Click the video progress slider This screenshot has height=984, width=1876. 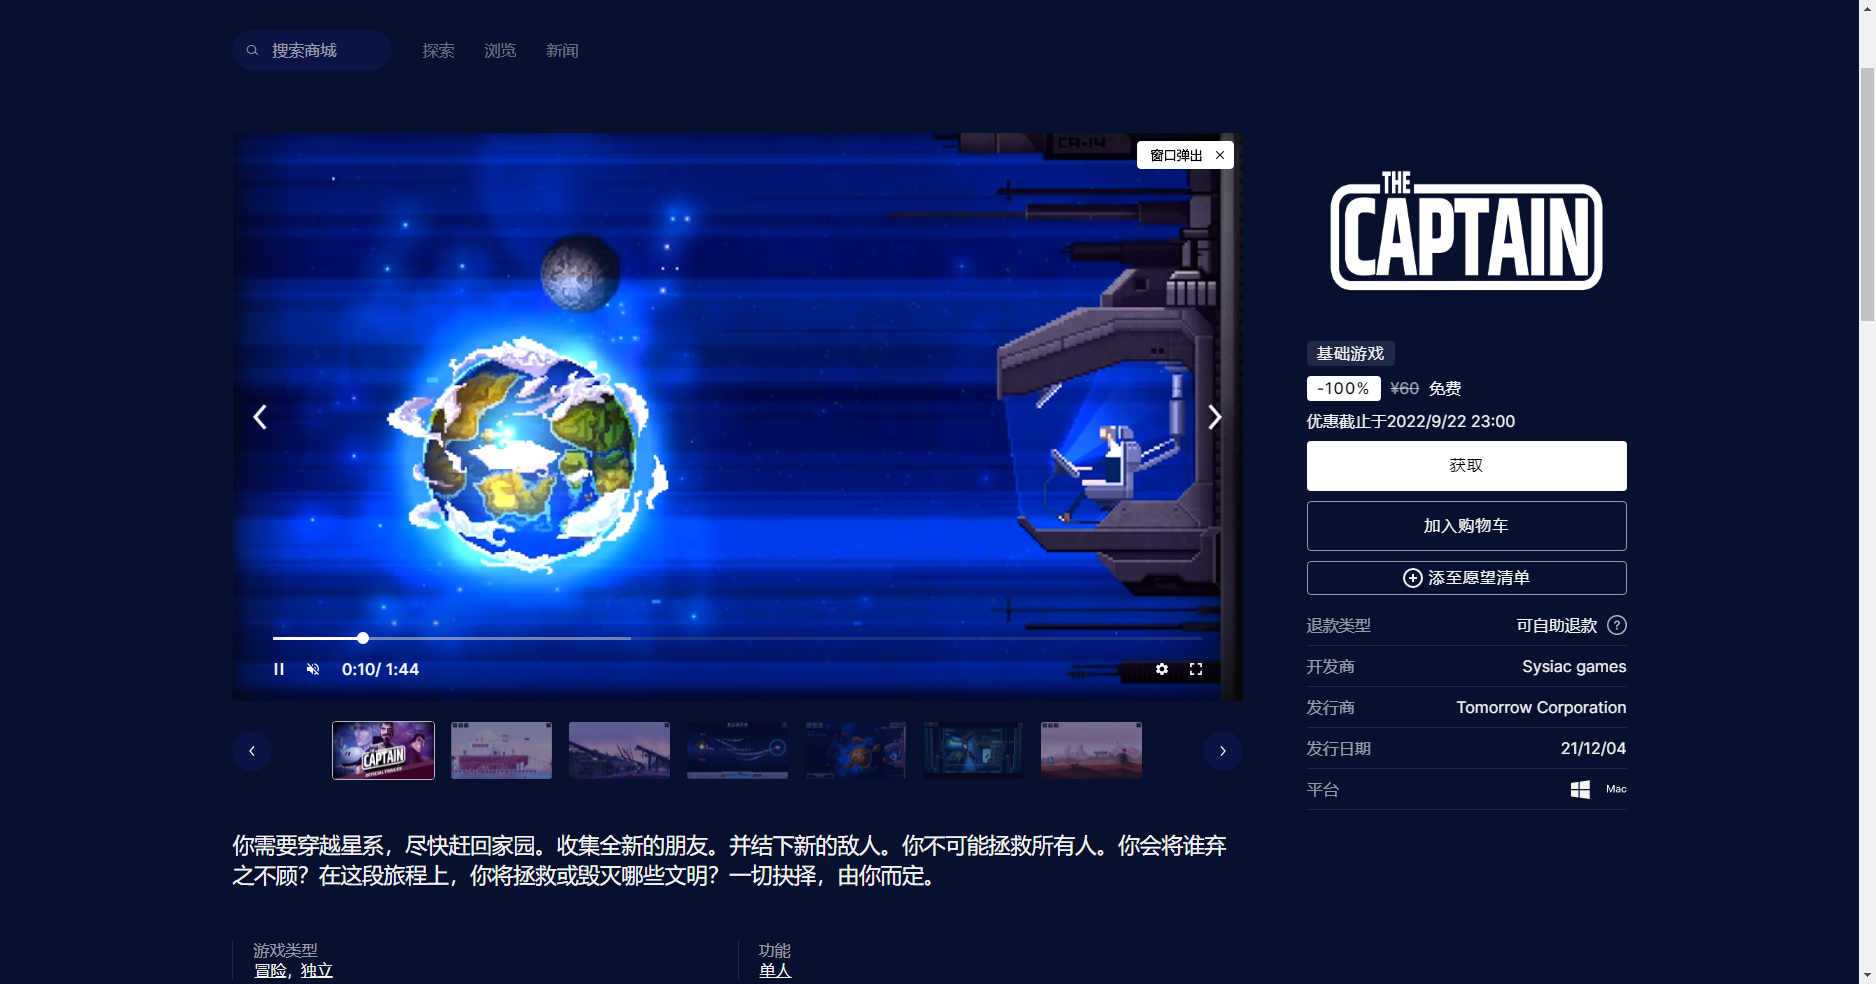(363, 638)
